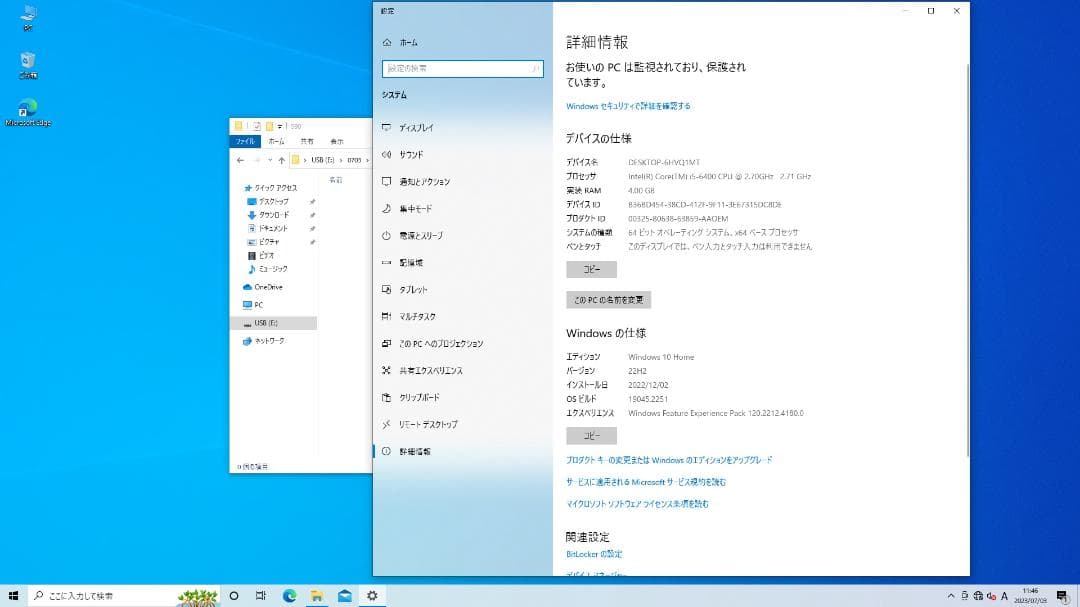Switch to the 表示 ribbon tab

[x=335, y=141]
